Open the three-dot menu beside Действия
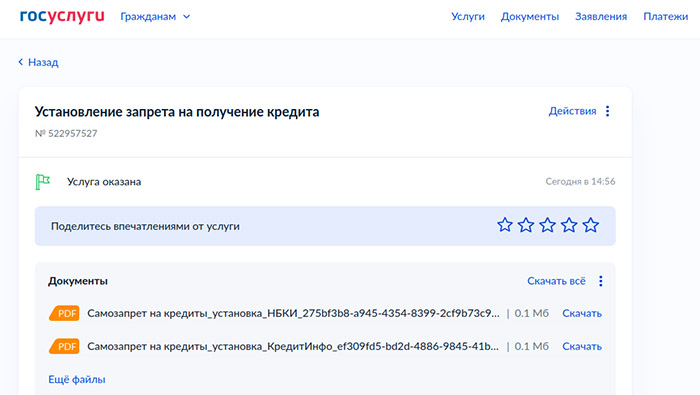Viewport: 700px width, 395px height. (608, 111)
